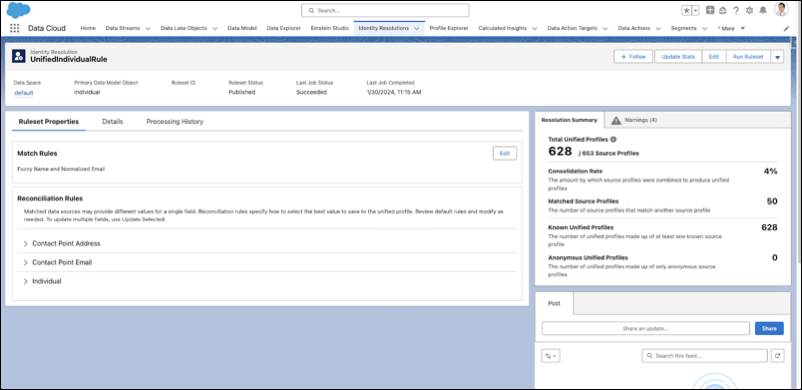This screenshot has height=390, width=802.
Task: Open the App Launcher grid icon
Action: tap(14, 28)
